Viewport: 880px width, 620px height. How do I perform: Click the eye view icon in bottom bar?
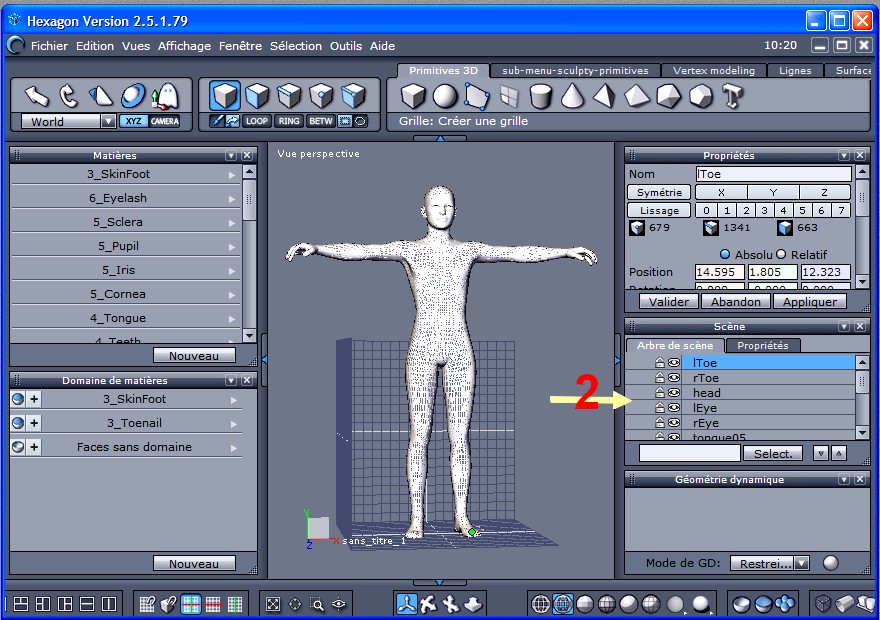[339, 604]
